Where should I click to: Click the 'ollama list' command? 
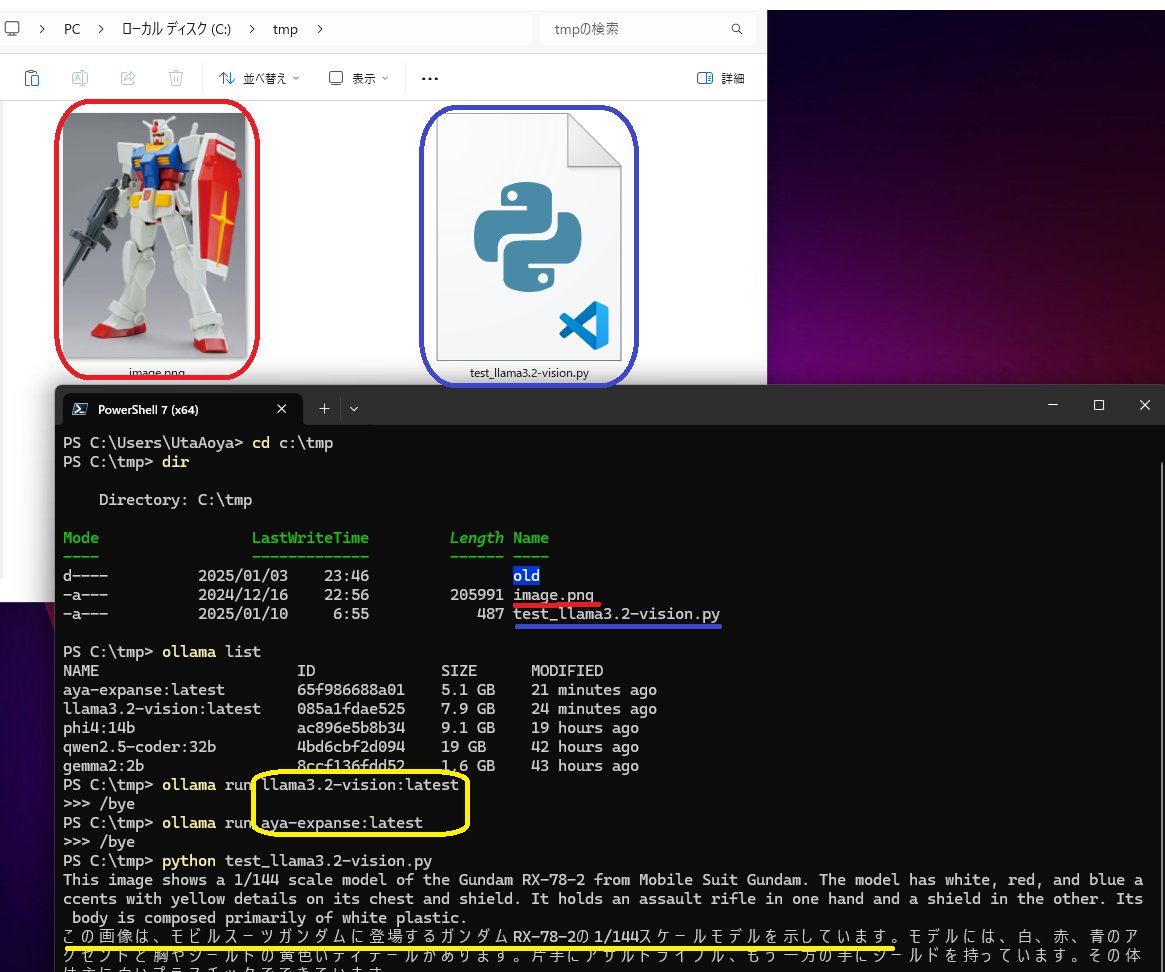[212, 652]
